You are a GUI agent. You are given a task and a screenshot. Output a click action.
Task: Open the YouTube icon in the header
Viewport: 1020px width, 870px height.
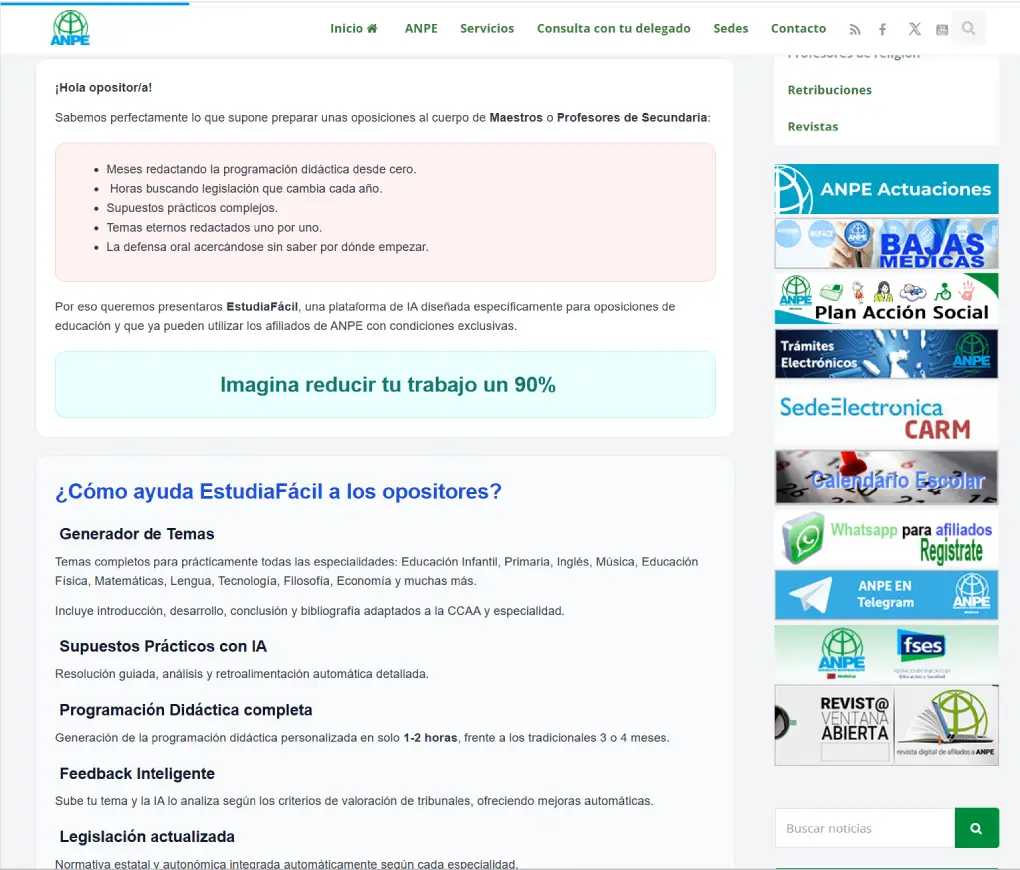click(942, 29)
